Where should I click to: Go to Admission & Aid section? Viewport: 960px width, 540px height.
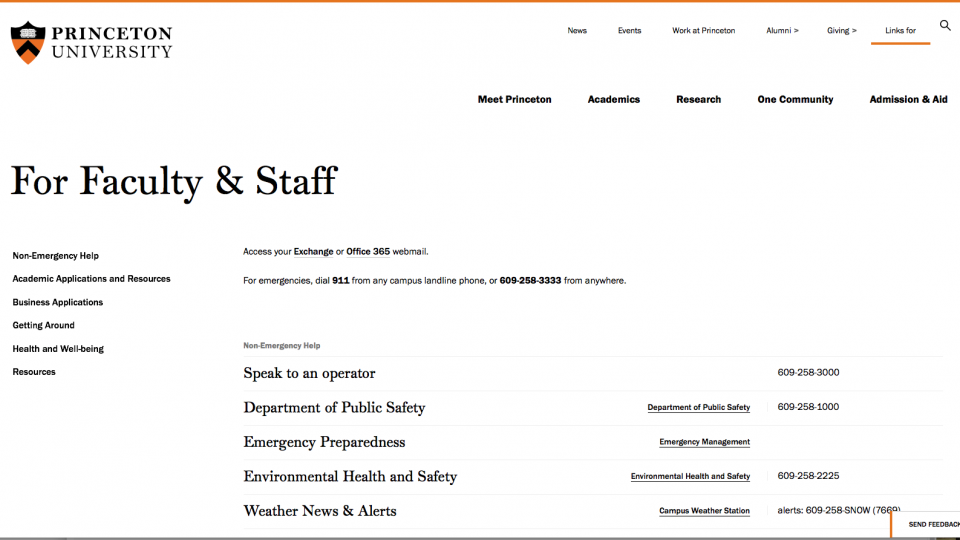pyautogui.click(x=908, y=100)
